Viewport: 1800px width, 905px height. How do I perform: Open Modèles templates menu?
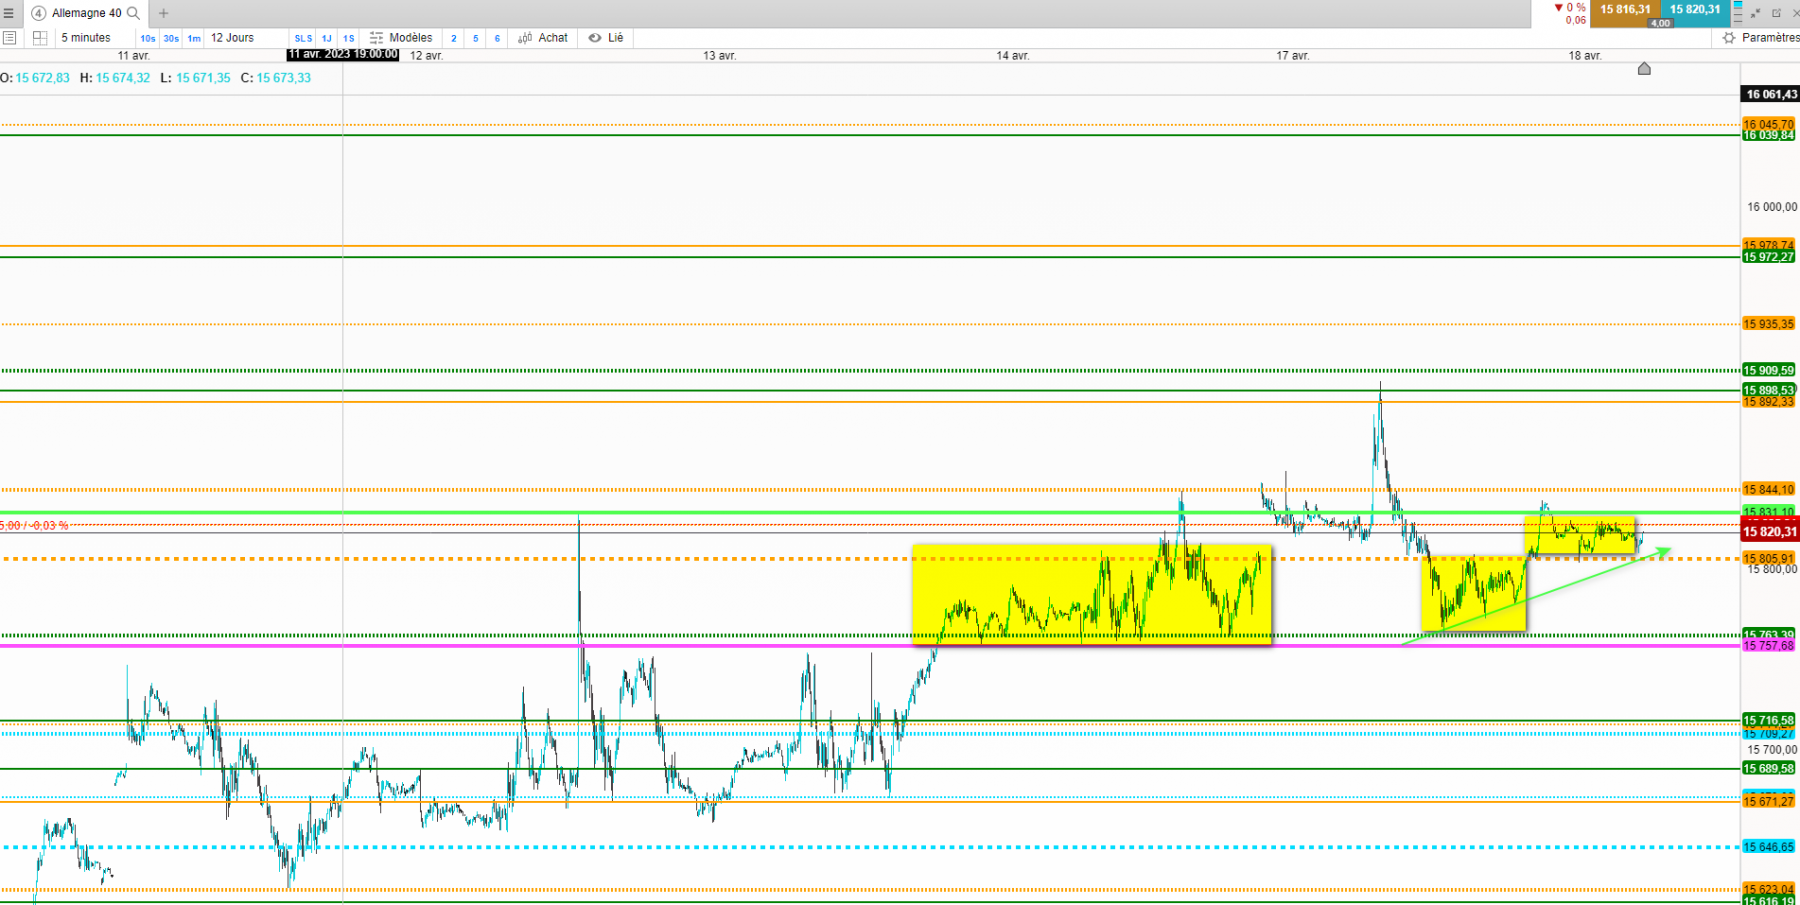401,38
